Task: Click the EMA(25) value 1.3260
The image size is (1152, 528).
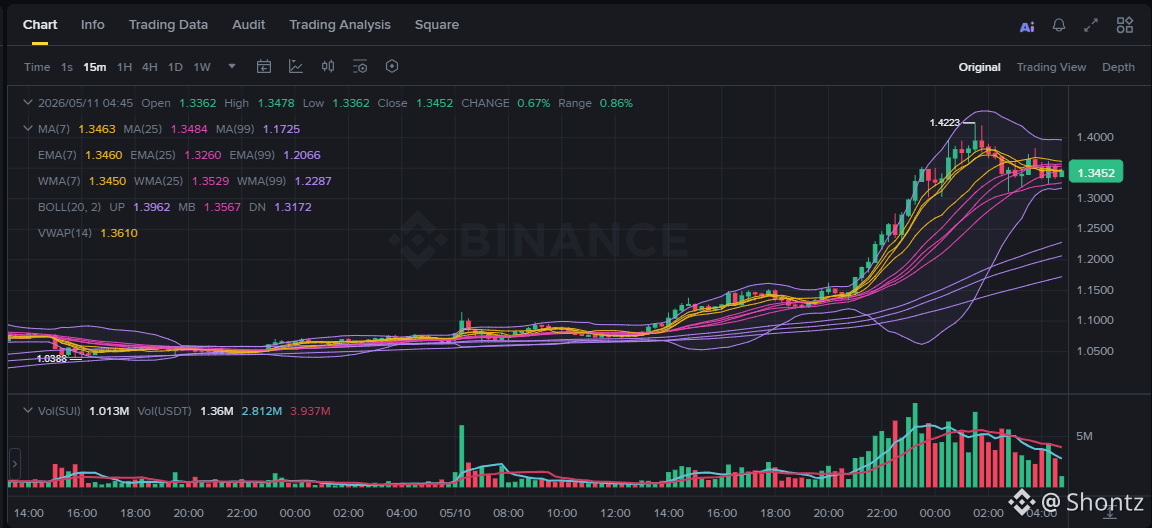Action: (x=203, y=155)
